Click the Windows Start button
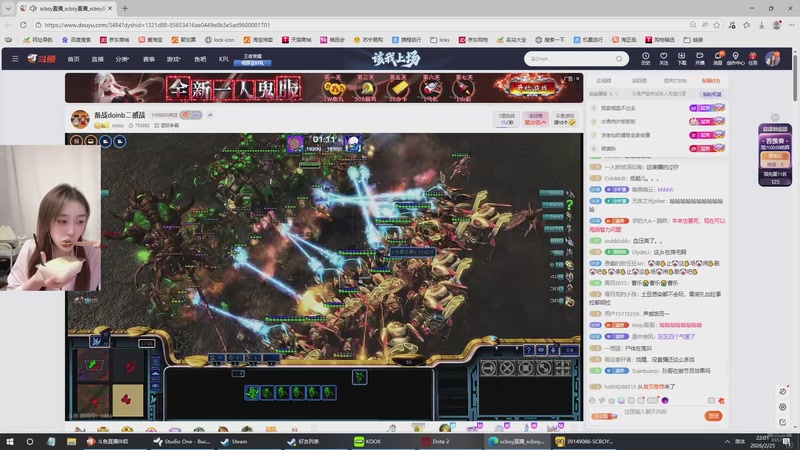 pos(10,441)
